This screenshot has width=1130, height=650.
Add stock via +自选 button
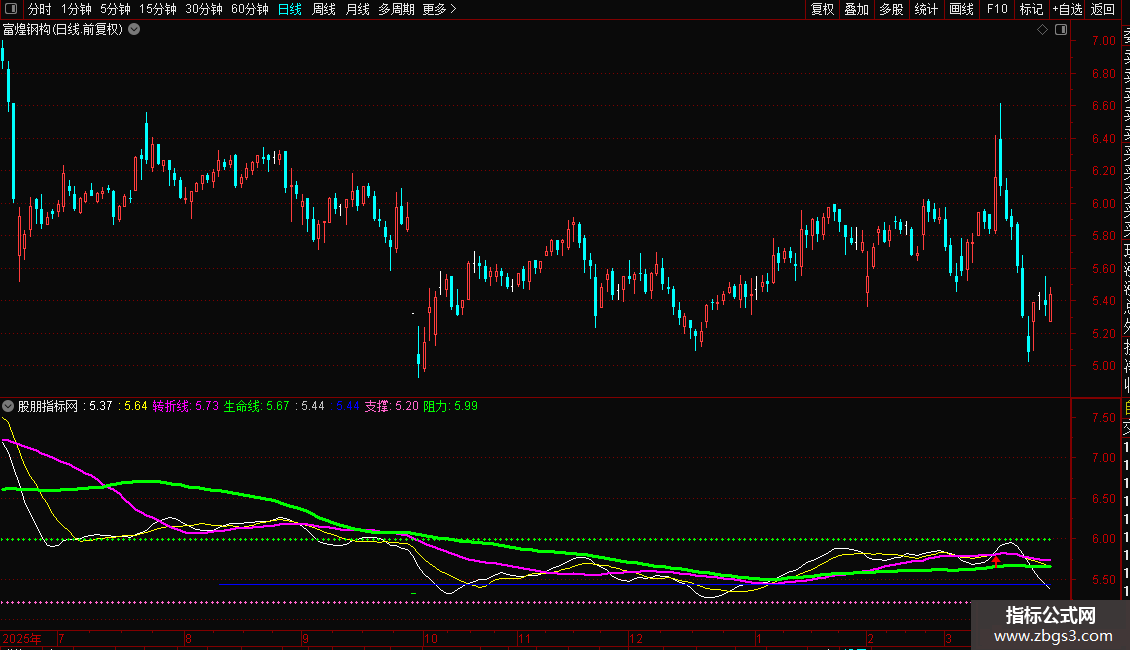[1067, 9]
